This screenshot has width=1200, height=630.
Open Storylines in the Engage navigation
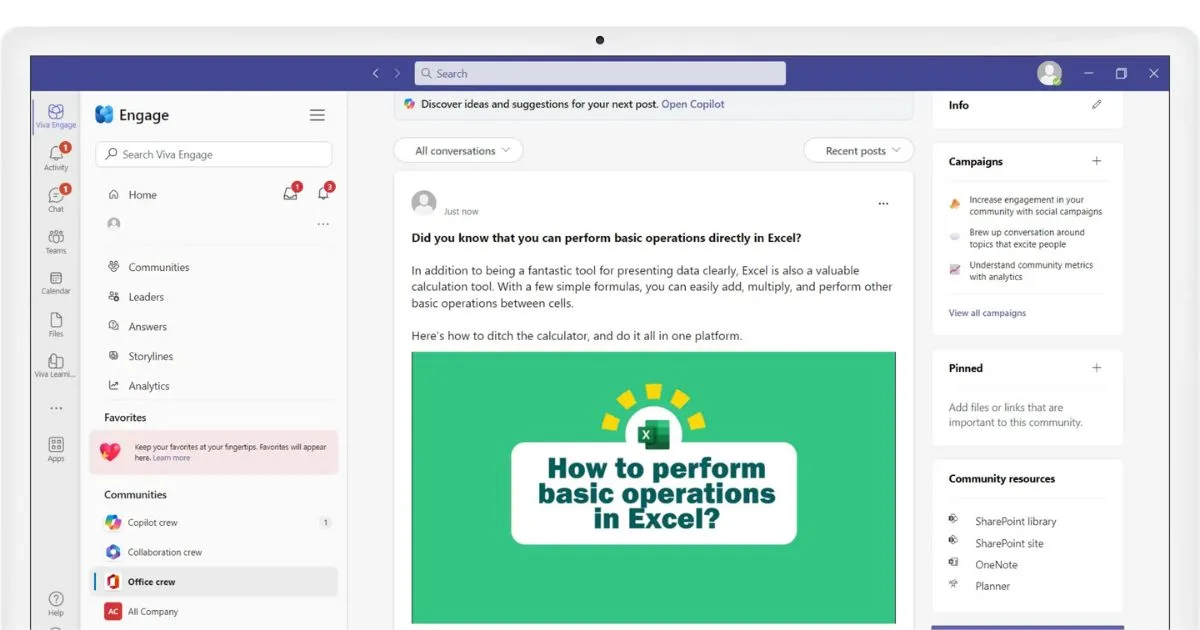tap(140, 356)
